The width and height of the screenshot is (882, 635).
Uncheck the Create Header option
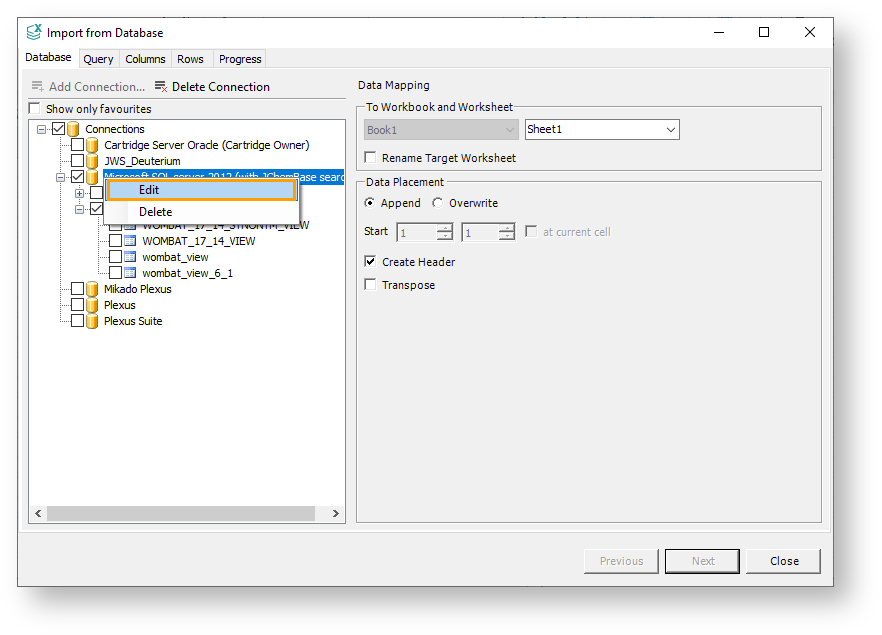(371, 262)
